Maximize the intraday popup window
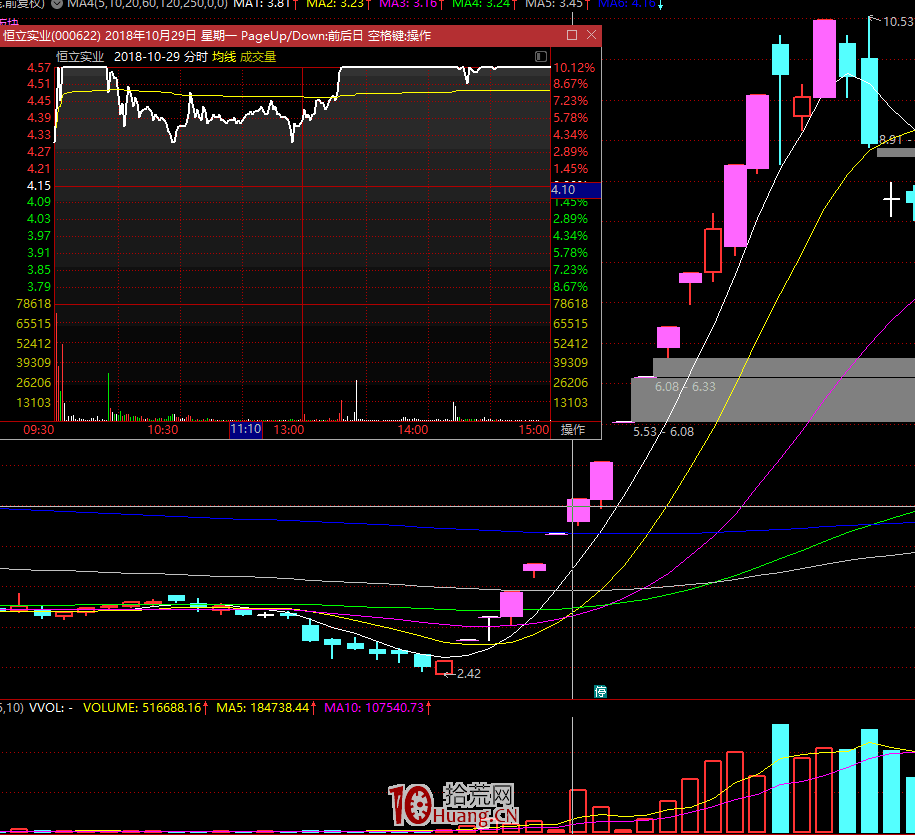Viewport: 915px width, 835px height. click(x=572, y=35)
